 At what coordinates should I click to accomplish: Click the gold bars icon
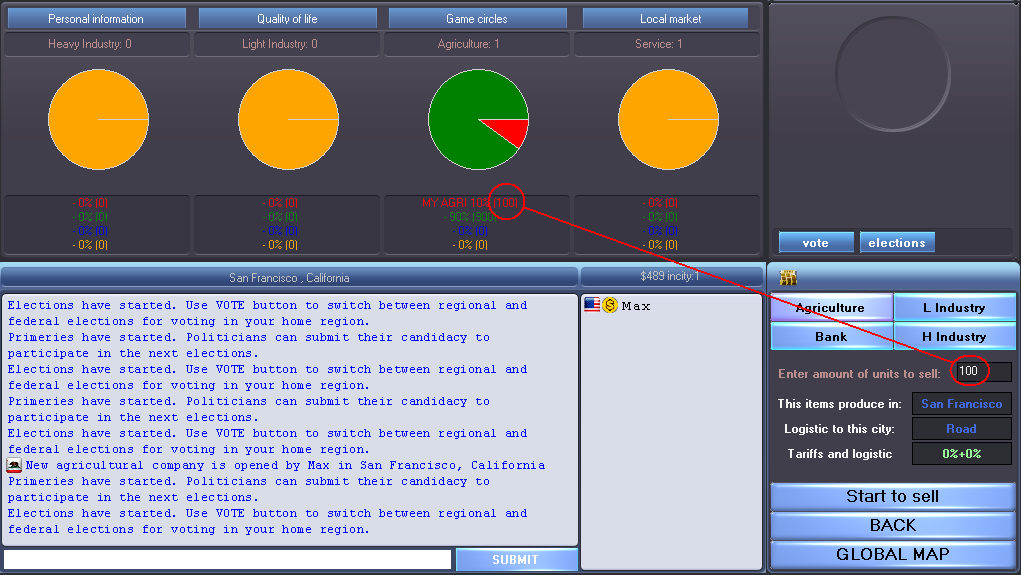tap(787, 278)
